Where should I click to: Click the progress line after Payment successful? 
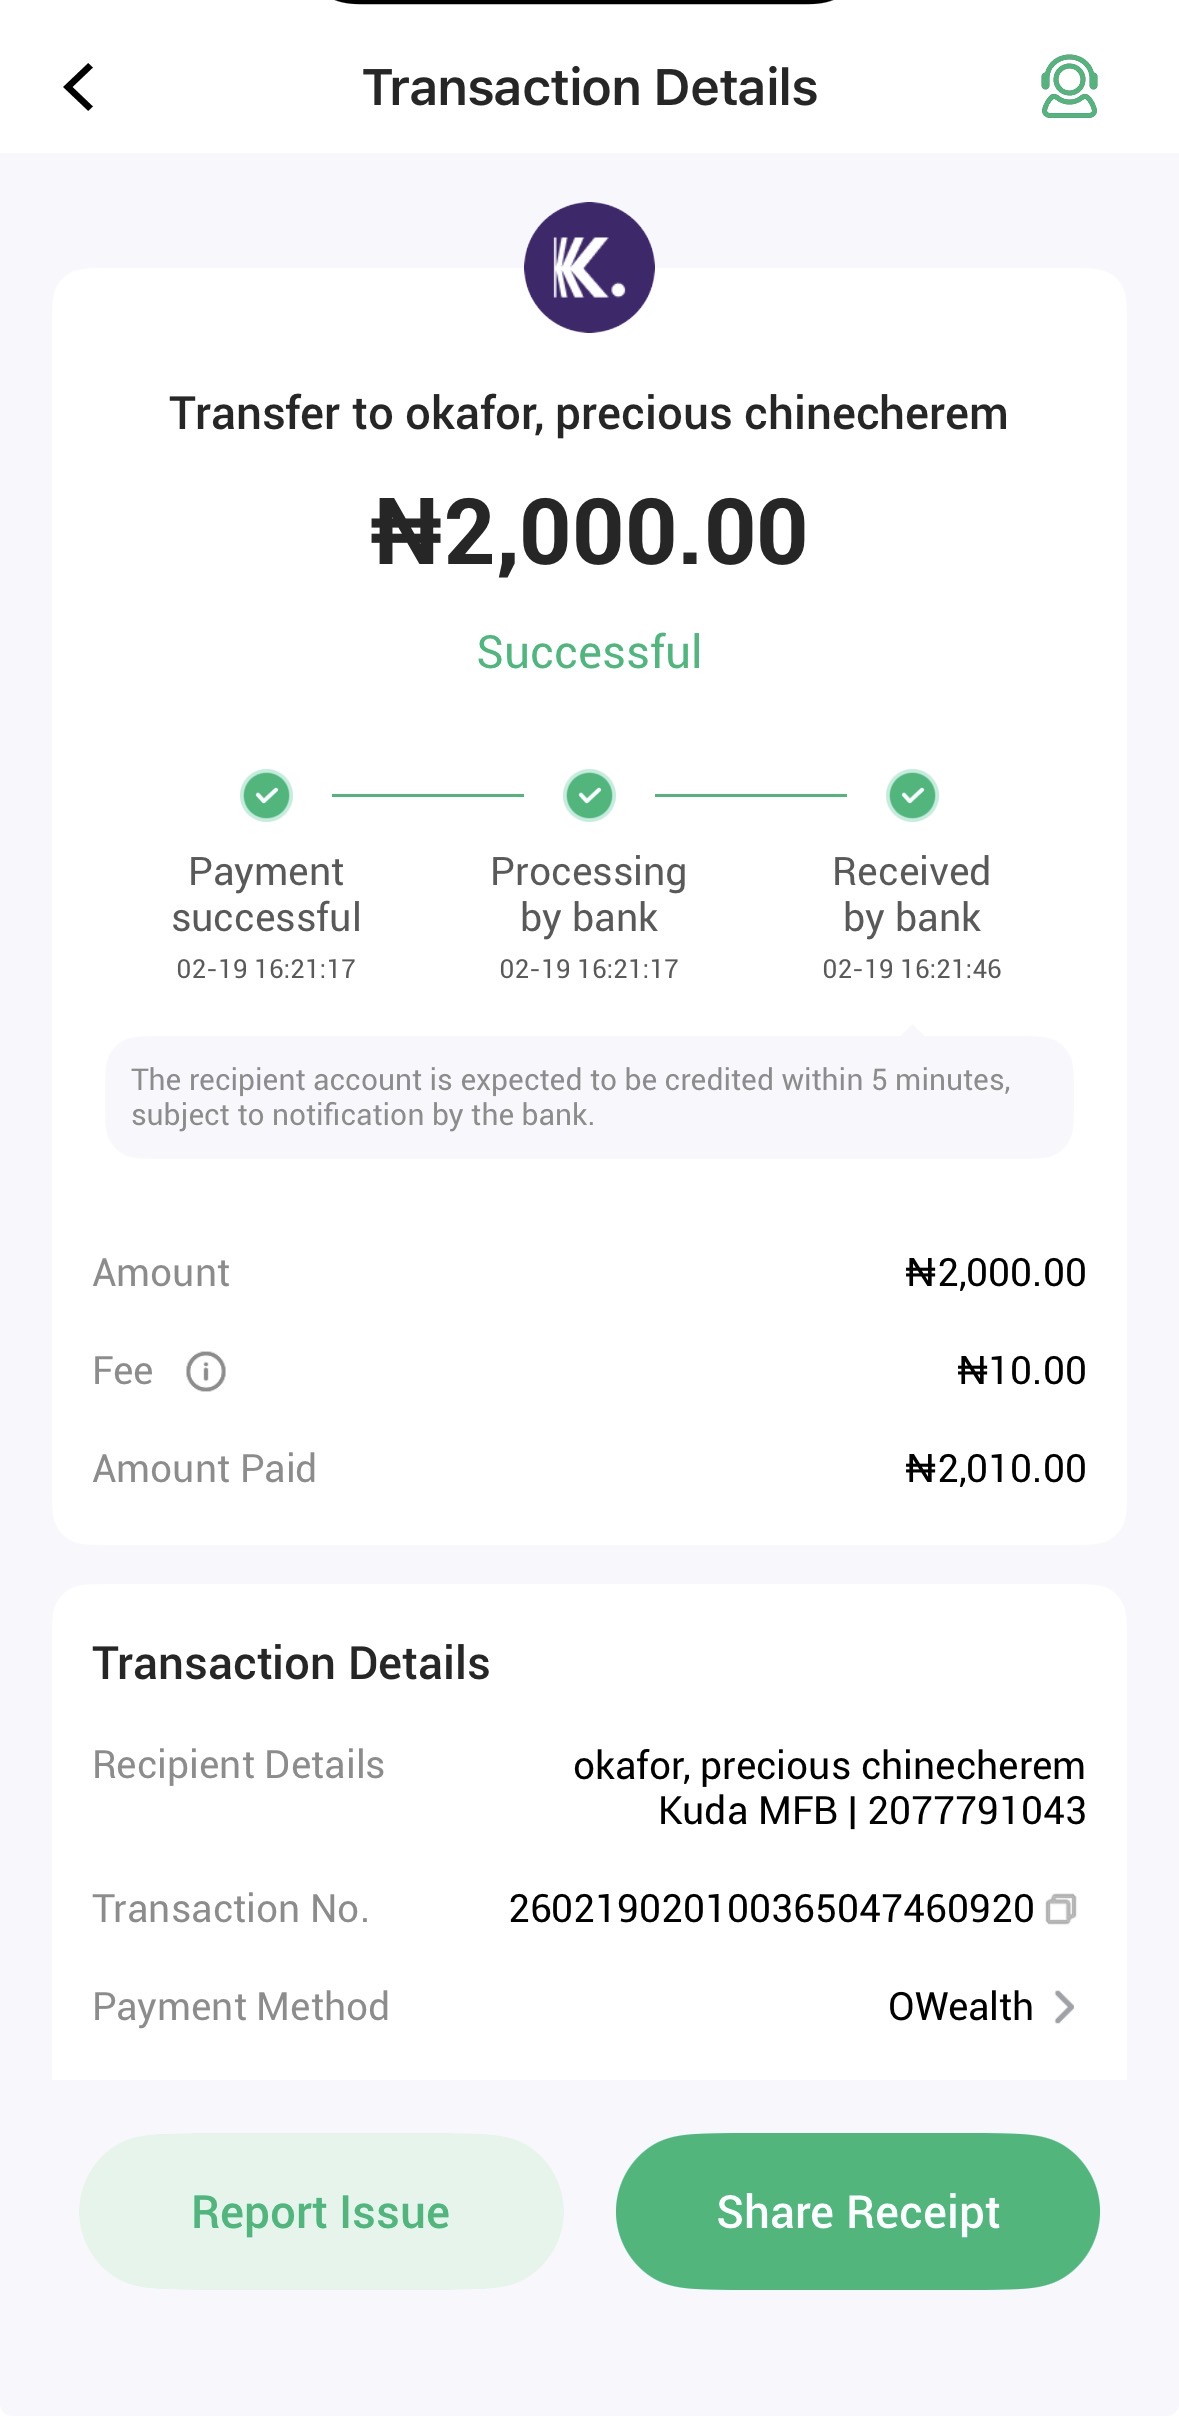pos(427,796)
